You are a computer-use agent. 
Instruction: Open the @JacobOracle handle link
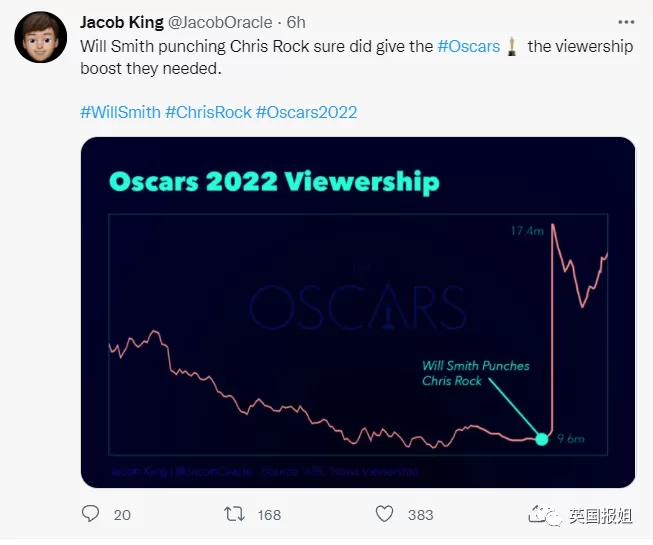(x=220, y=22)
